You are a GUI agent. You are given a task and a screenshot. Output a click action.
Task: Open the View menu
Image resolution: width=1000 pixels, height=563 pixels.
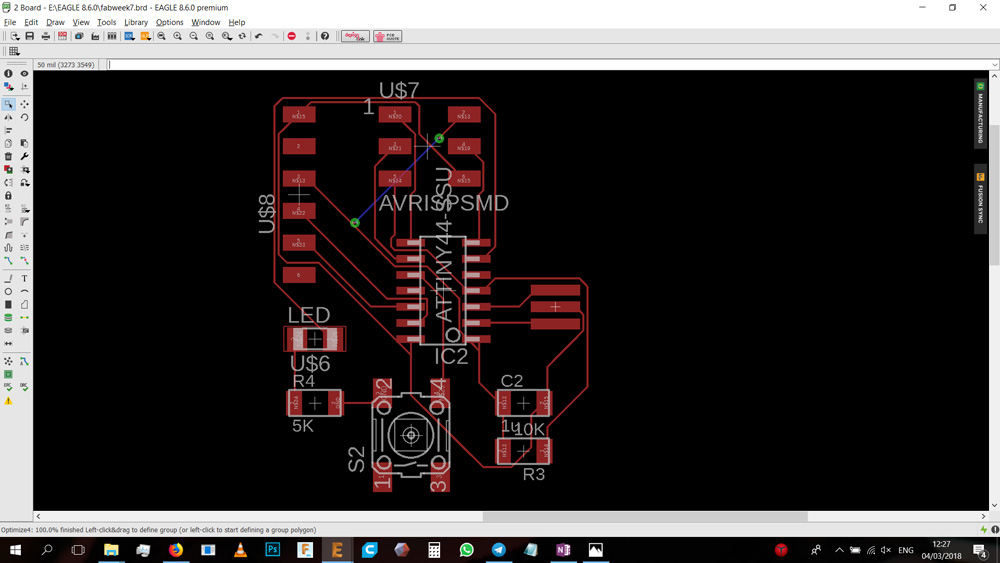click(81, 22)
